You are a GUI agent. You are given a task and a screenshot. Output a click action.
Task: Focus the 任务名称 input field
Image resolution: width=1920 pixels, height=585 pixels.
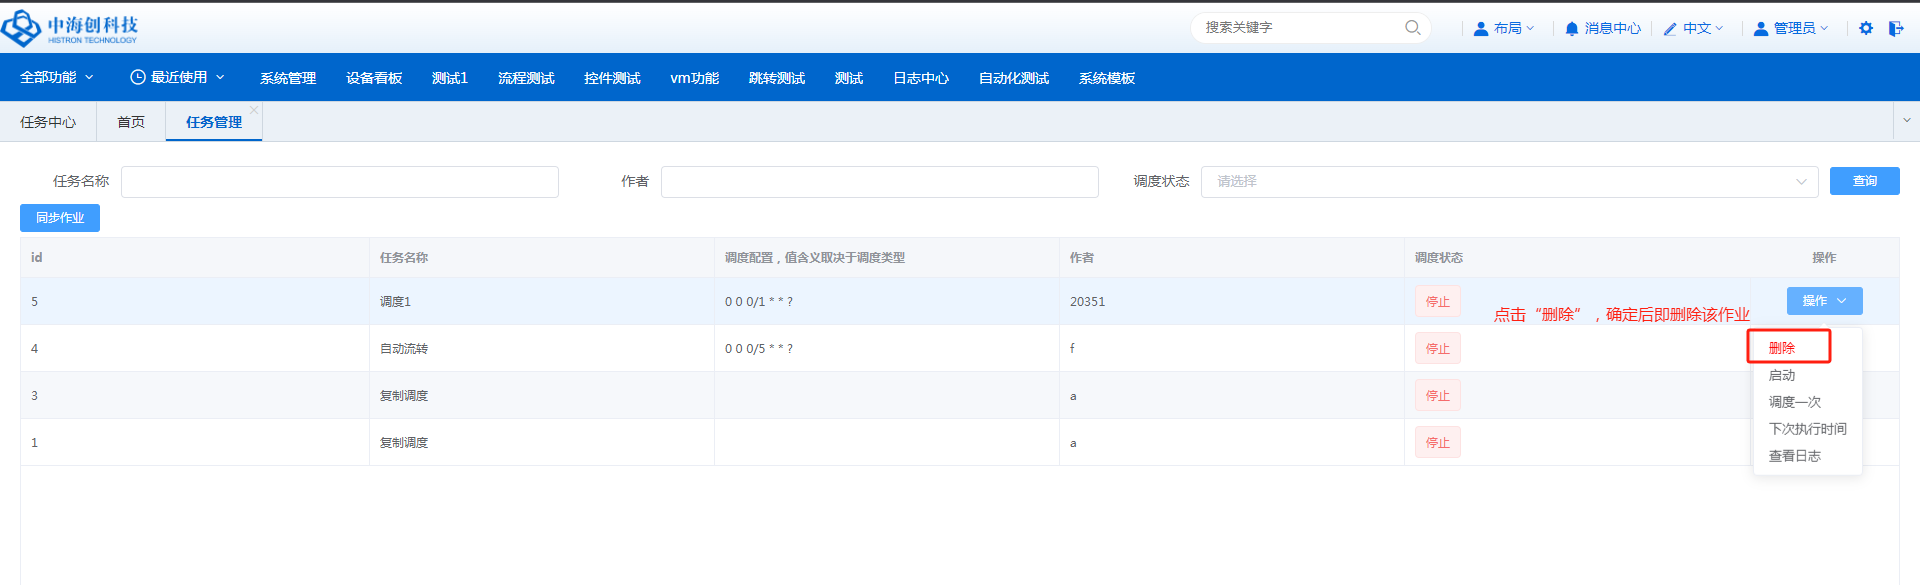click(340, 182)
